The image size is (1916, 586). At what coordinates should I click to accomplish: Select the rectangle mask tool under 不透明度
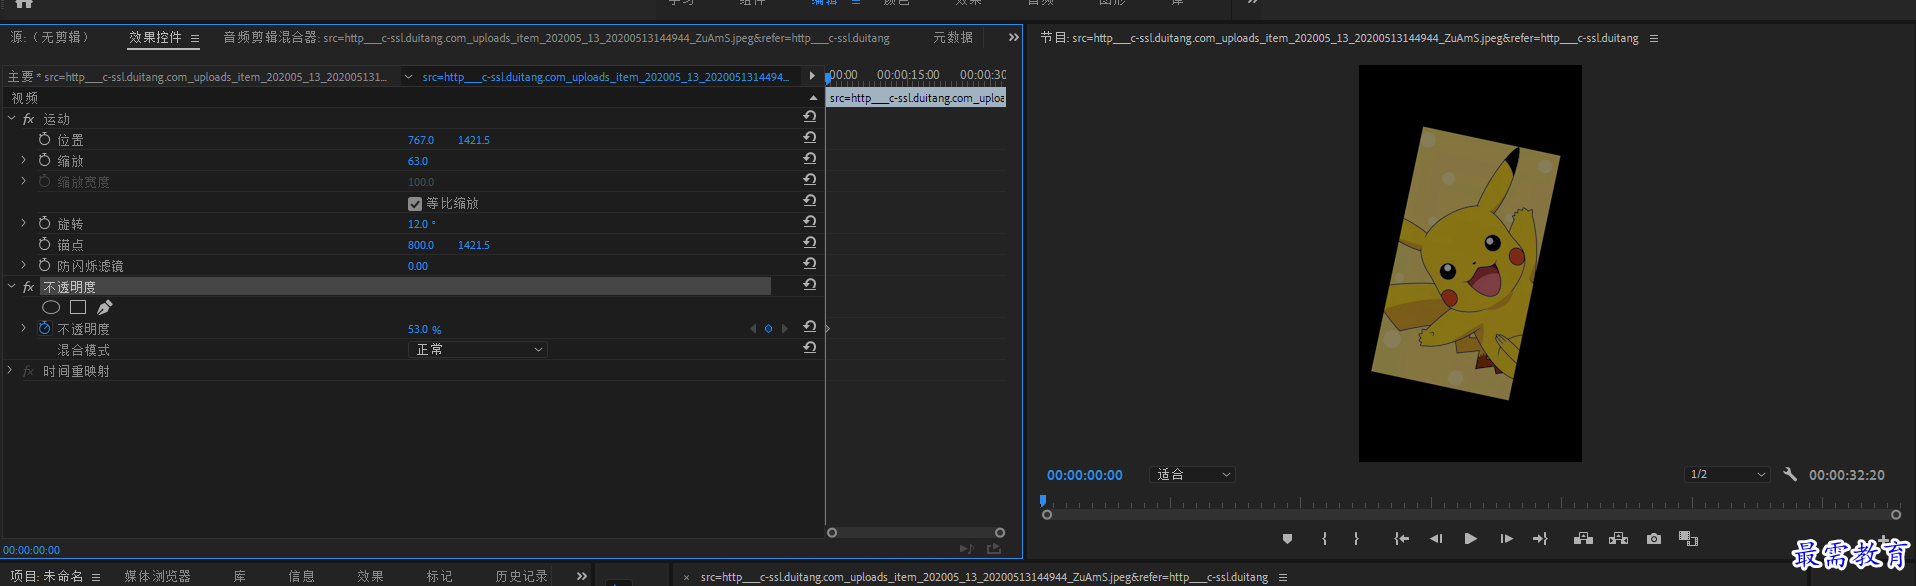click(78, 307)
